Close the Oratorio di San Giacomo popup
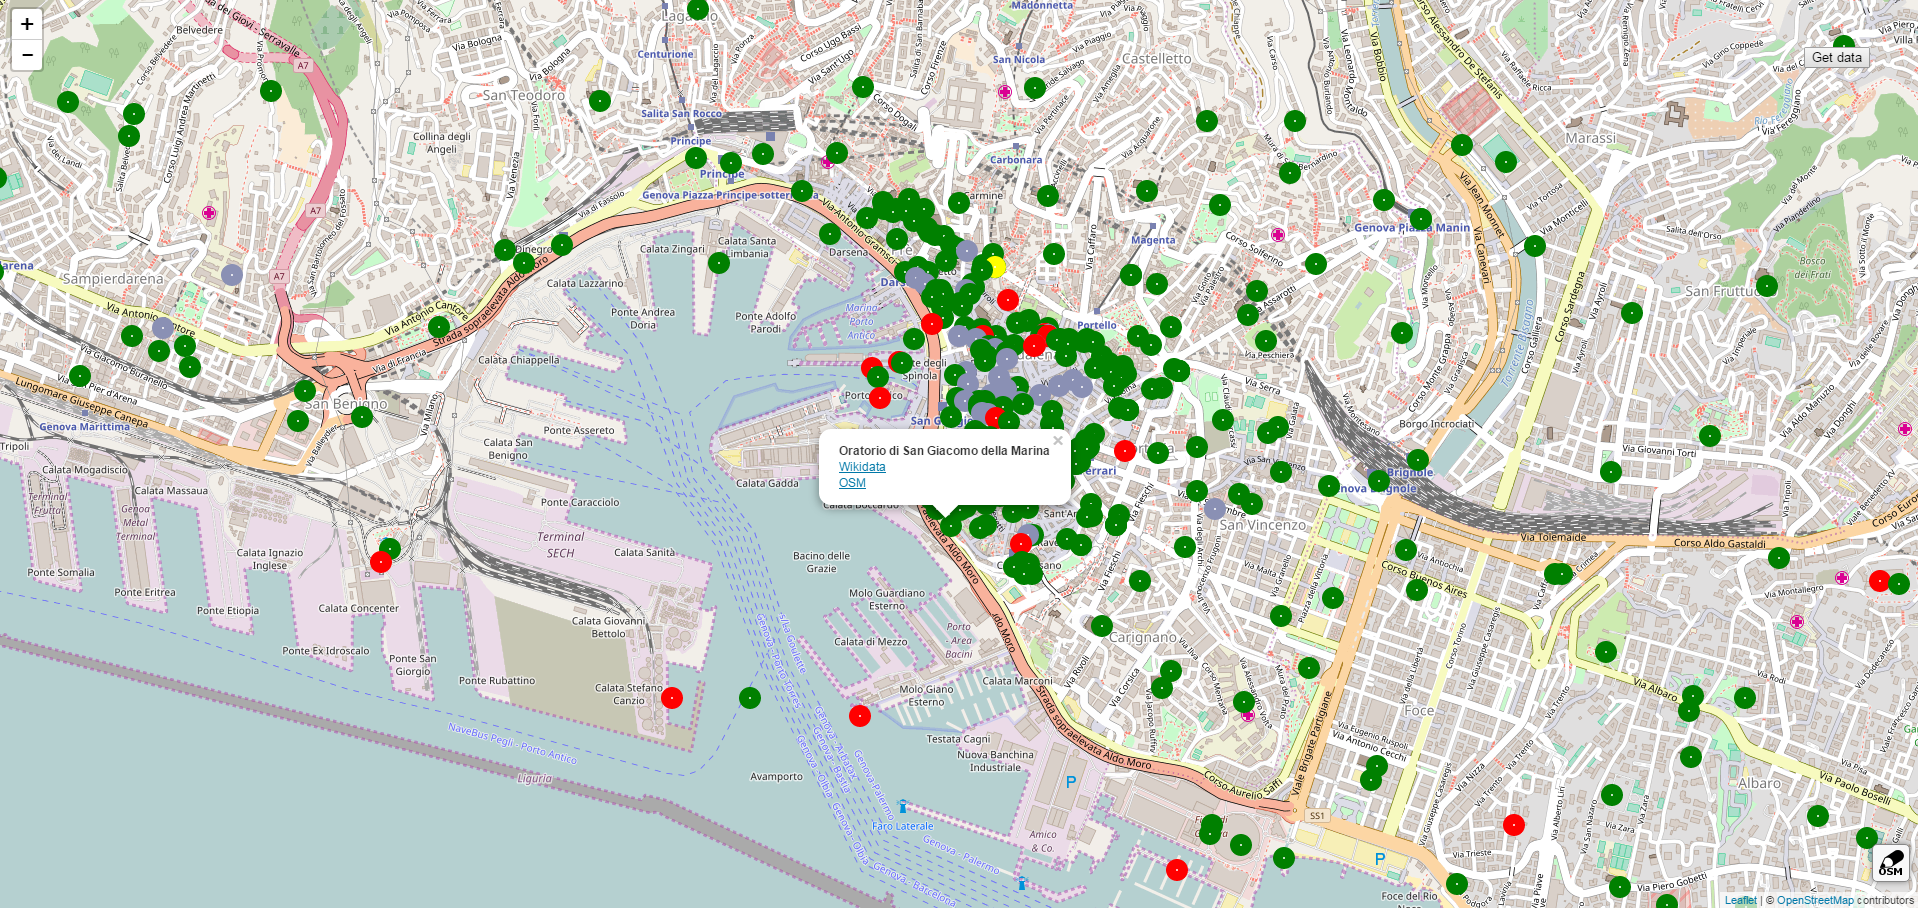Image resolution: width=1918 pixels, height=908 pixels. point(1057,440)
